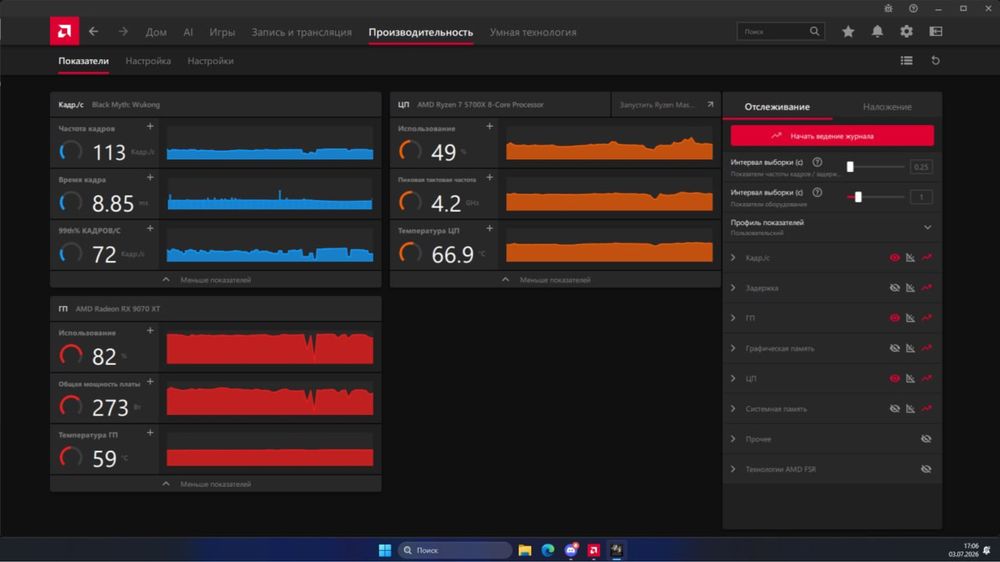This screenshot has height=562, width=1000.
Task: Expand the Системная память group
Action: [733, 409]
